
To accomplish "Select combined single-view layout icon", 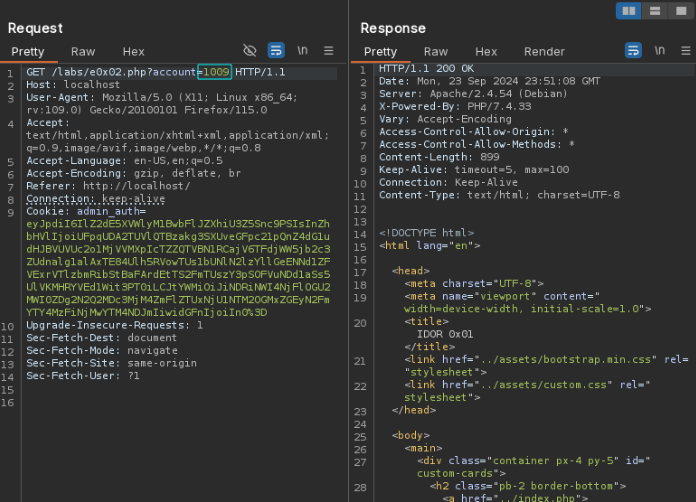I will click(681, 11).
